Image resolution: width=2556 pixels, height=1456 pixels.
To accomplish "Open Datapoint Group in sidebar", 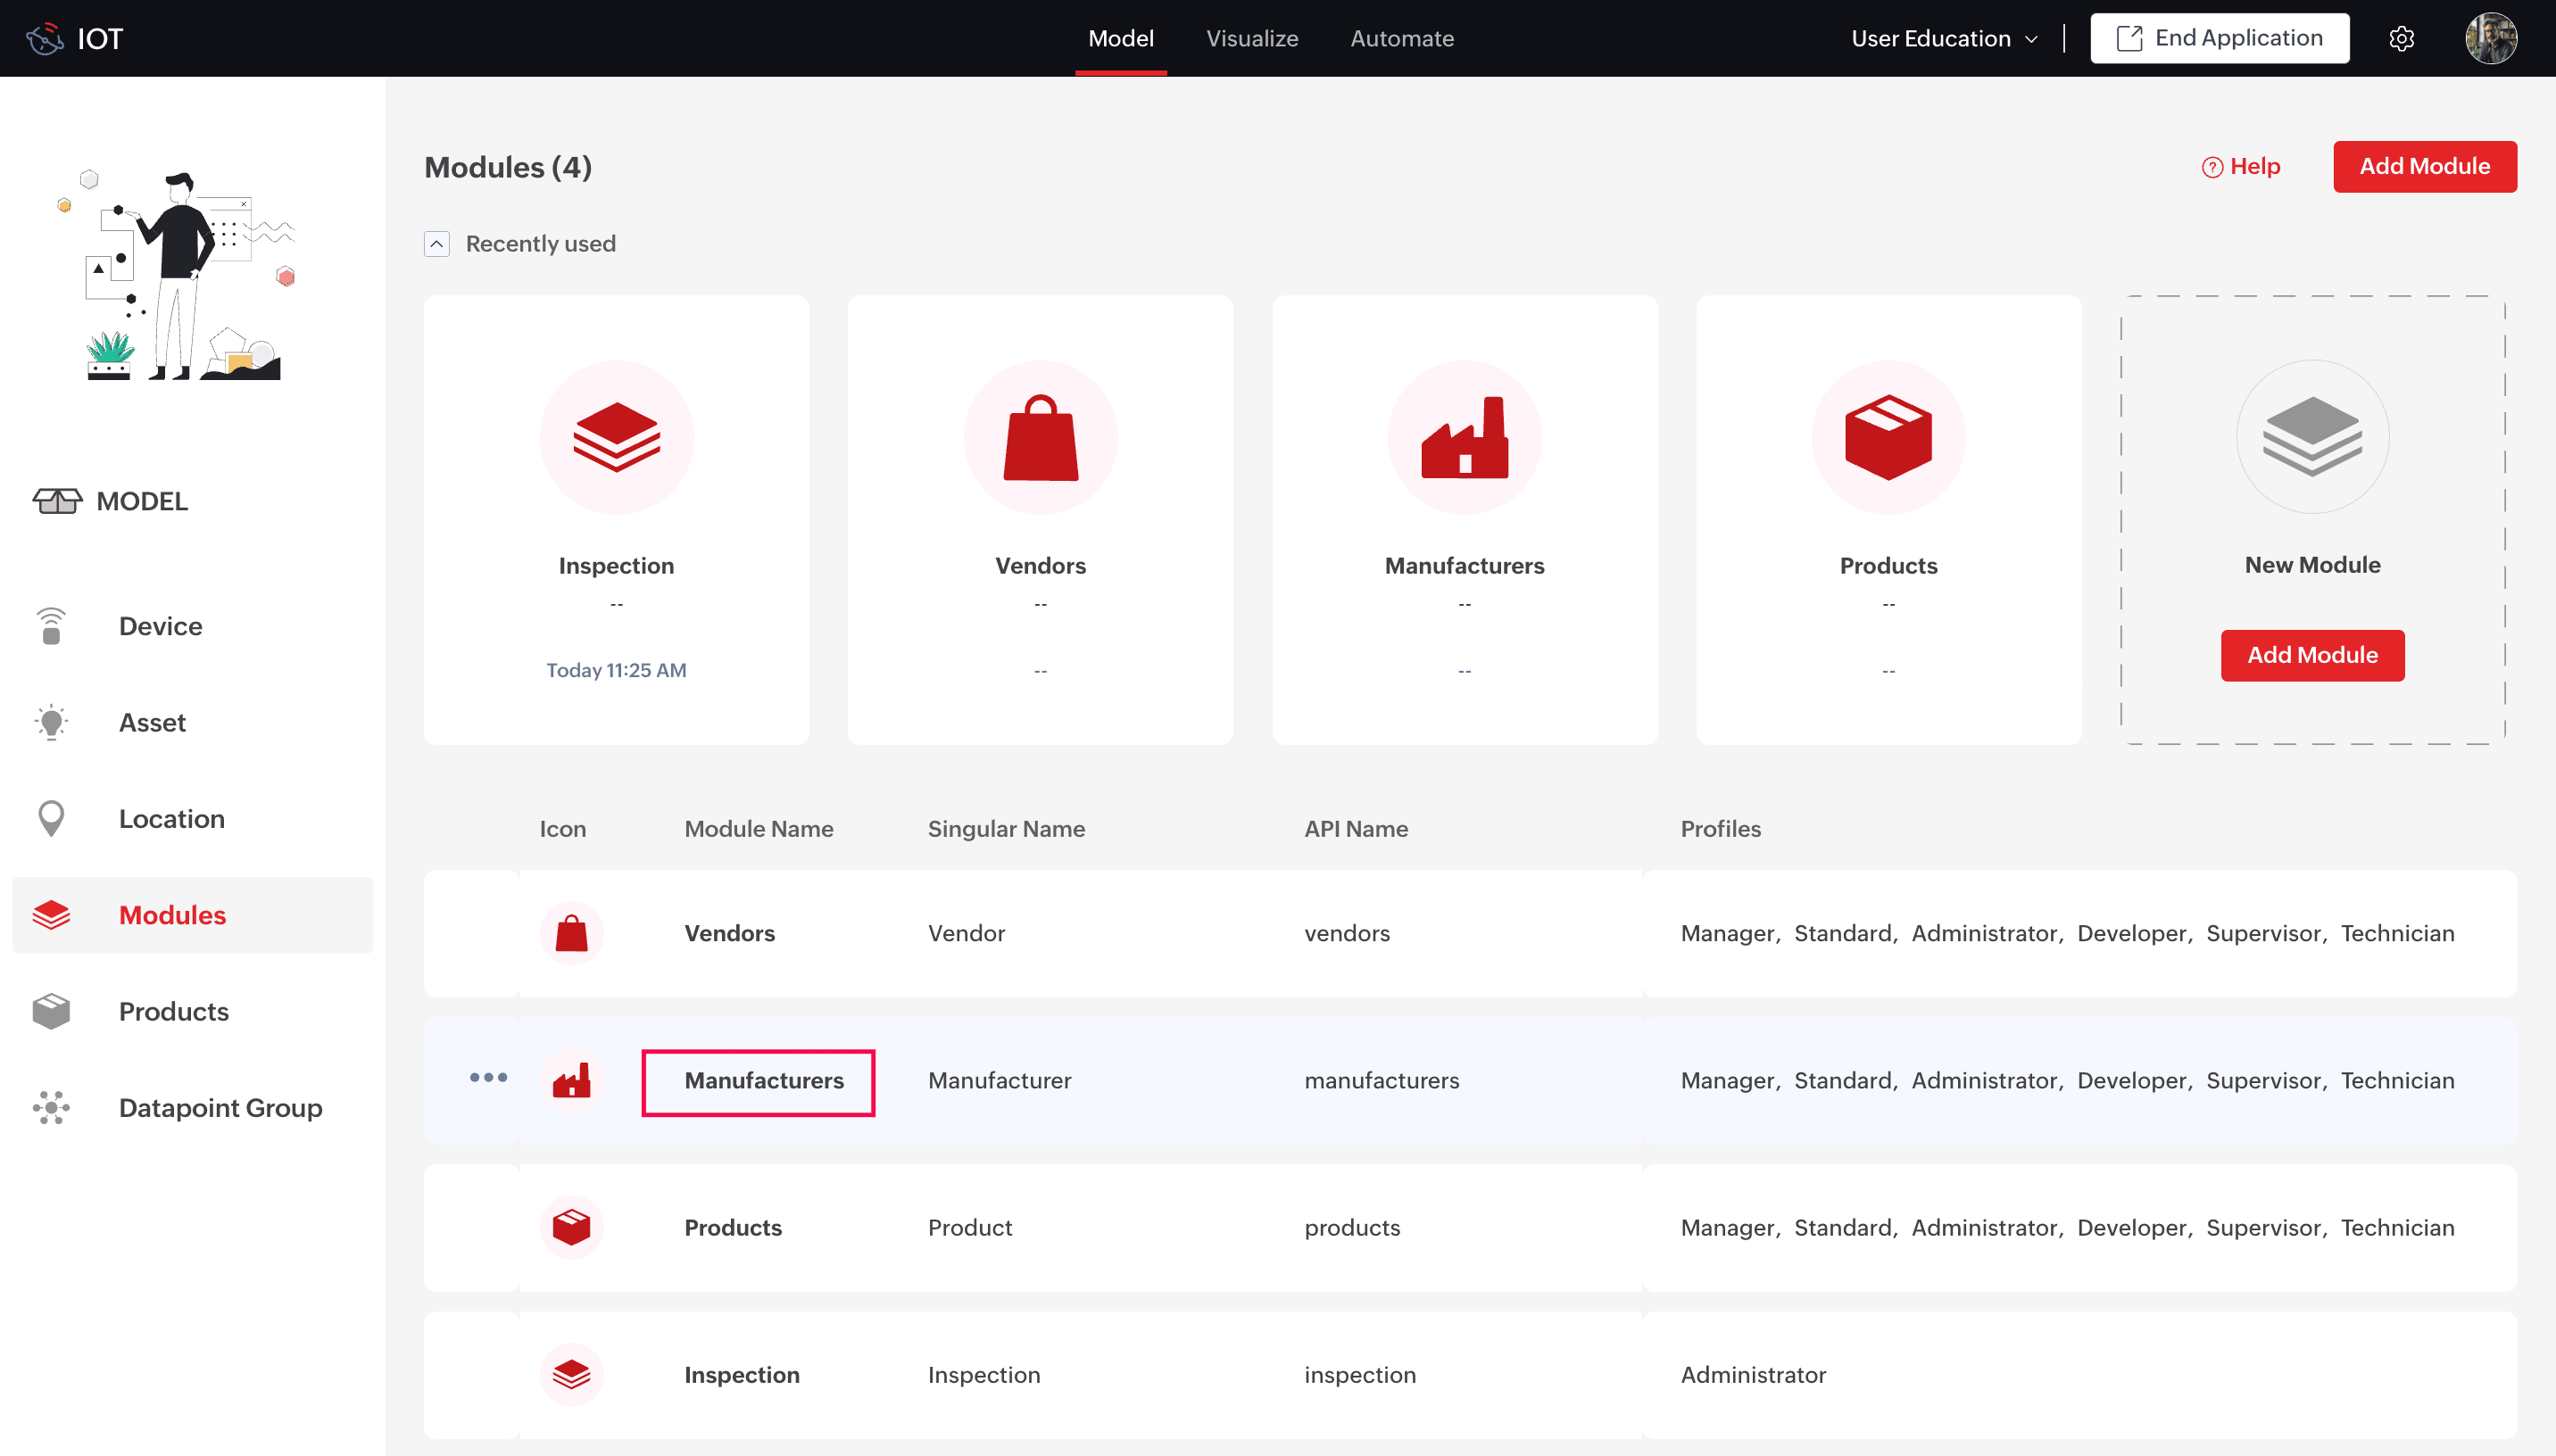I will [220, 1108].
